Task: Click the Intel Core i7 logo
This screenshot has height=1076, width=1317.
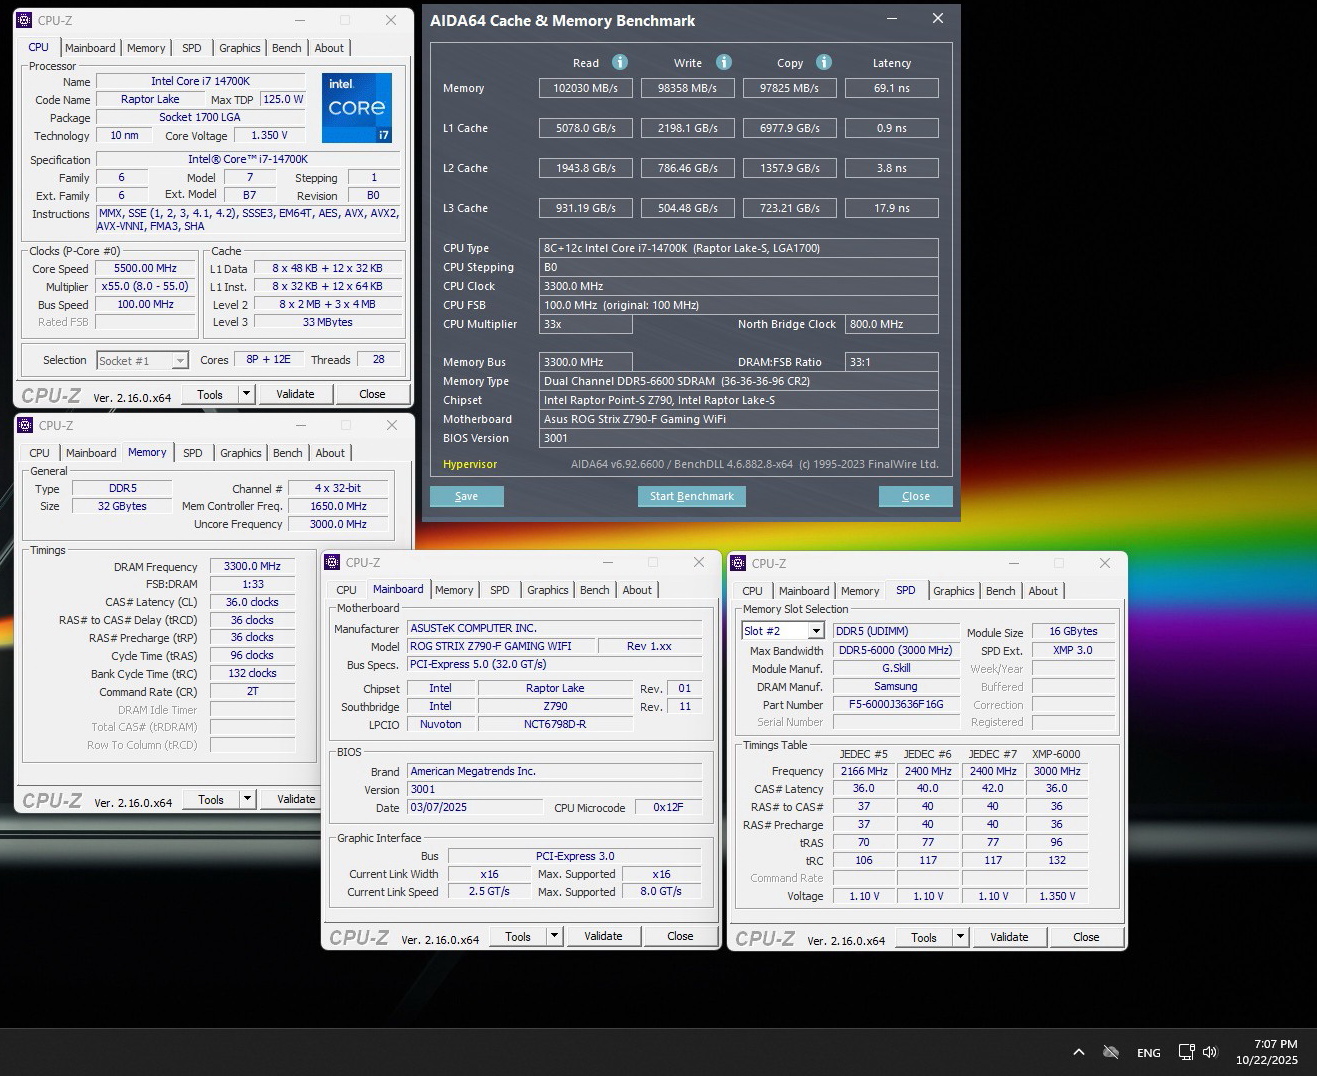Action: [x=357, y=108]
